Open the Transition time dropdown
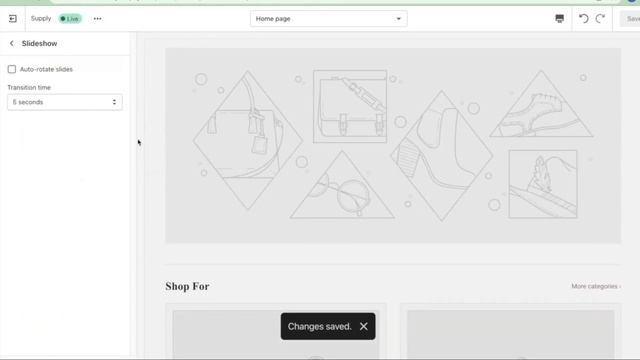This screenshot has width=640, height=360. tap(64, 102)
